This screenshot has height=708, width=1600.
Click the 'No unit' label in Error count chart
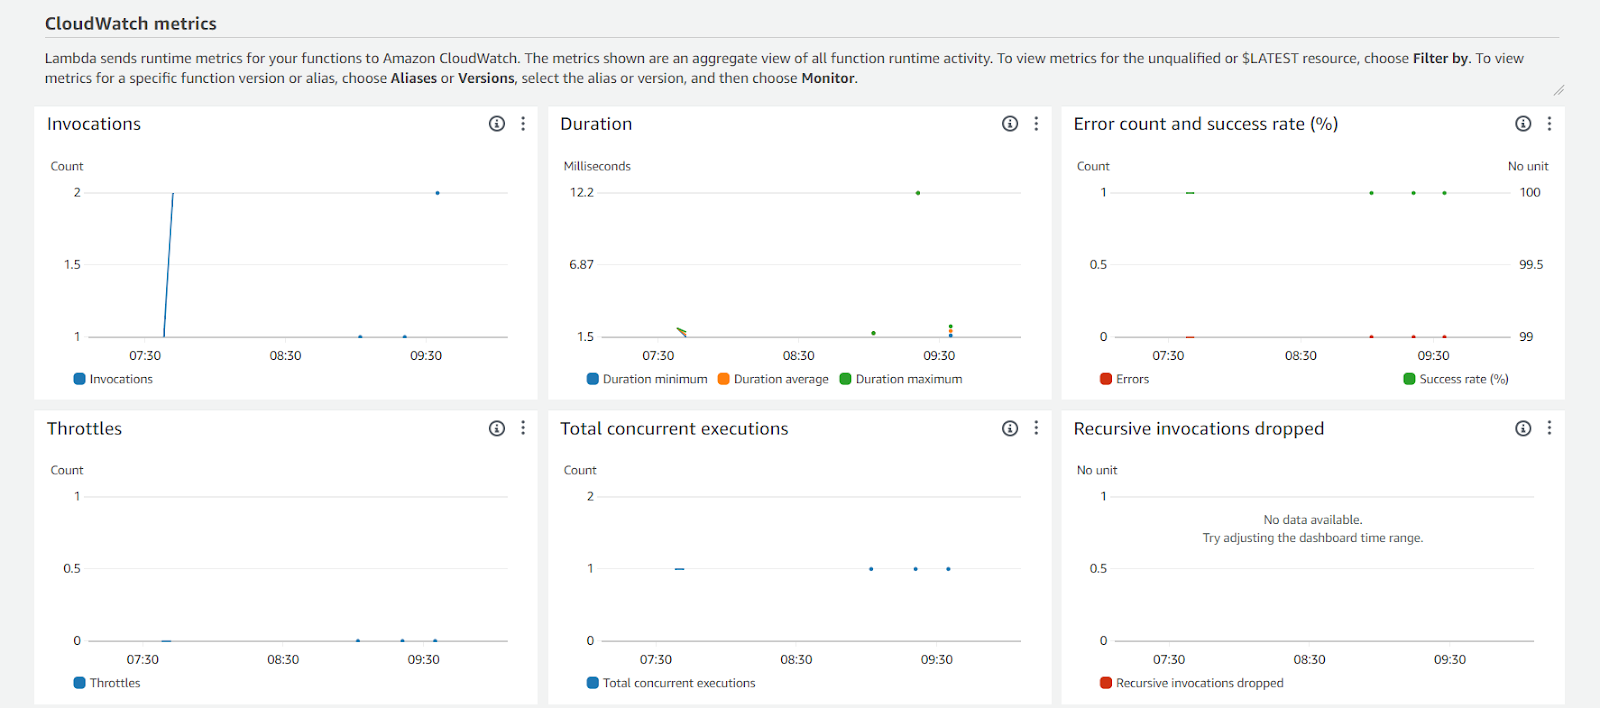tap(1528, 166)
